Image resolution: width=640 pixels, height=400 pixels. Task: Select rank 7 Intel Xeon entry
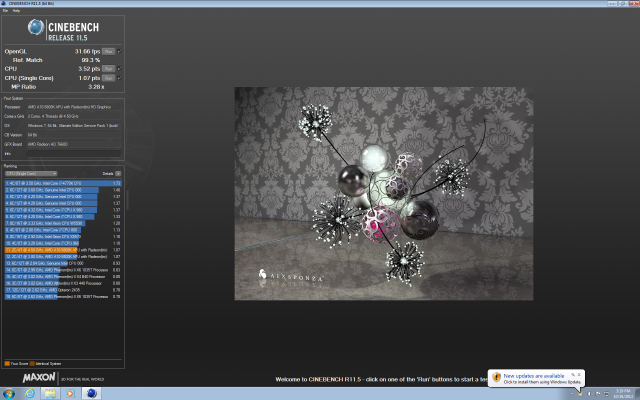coord(63,223)
